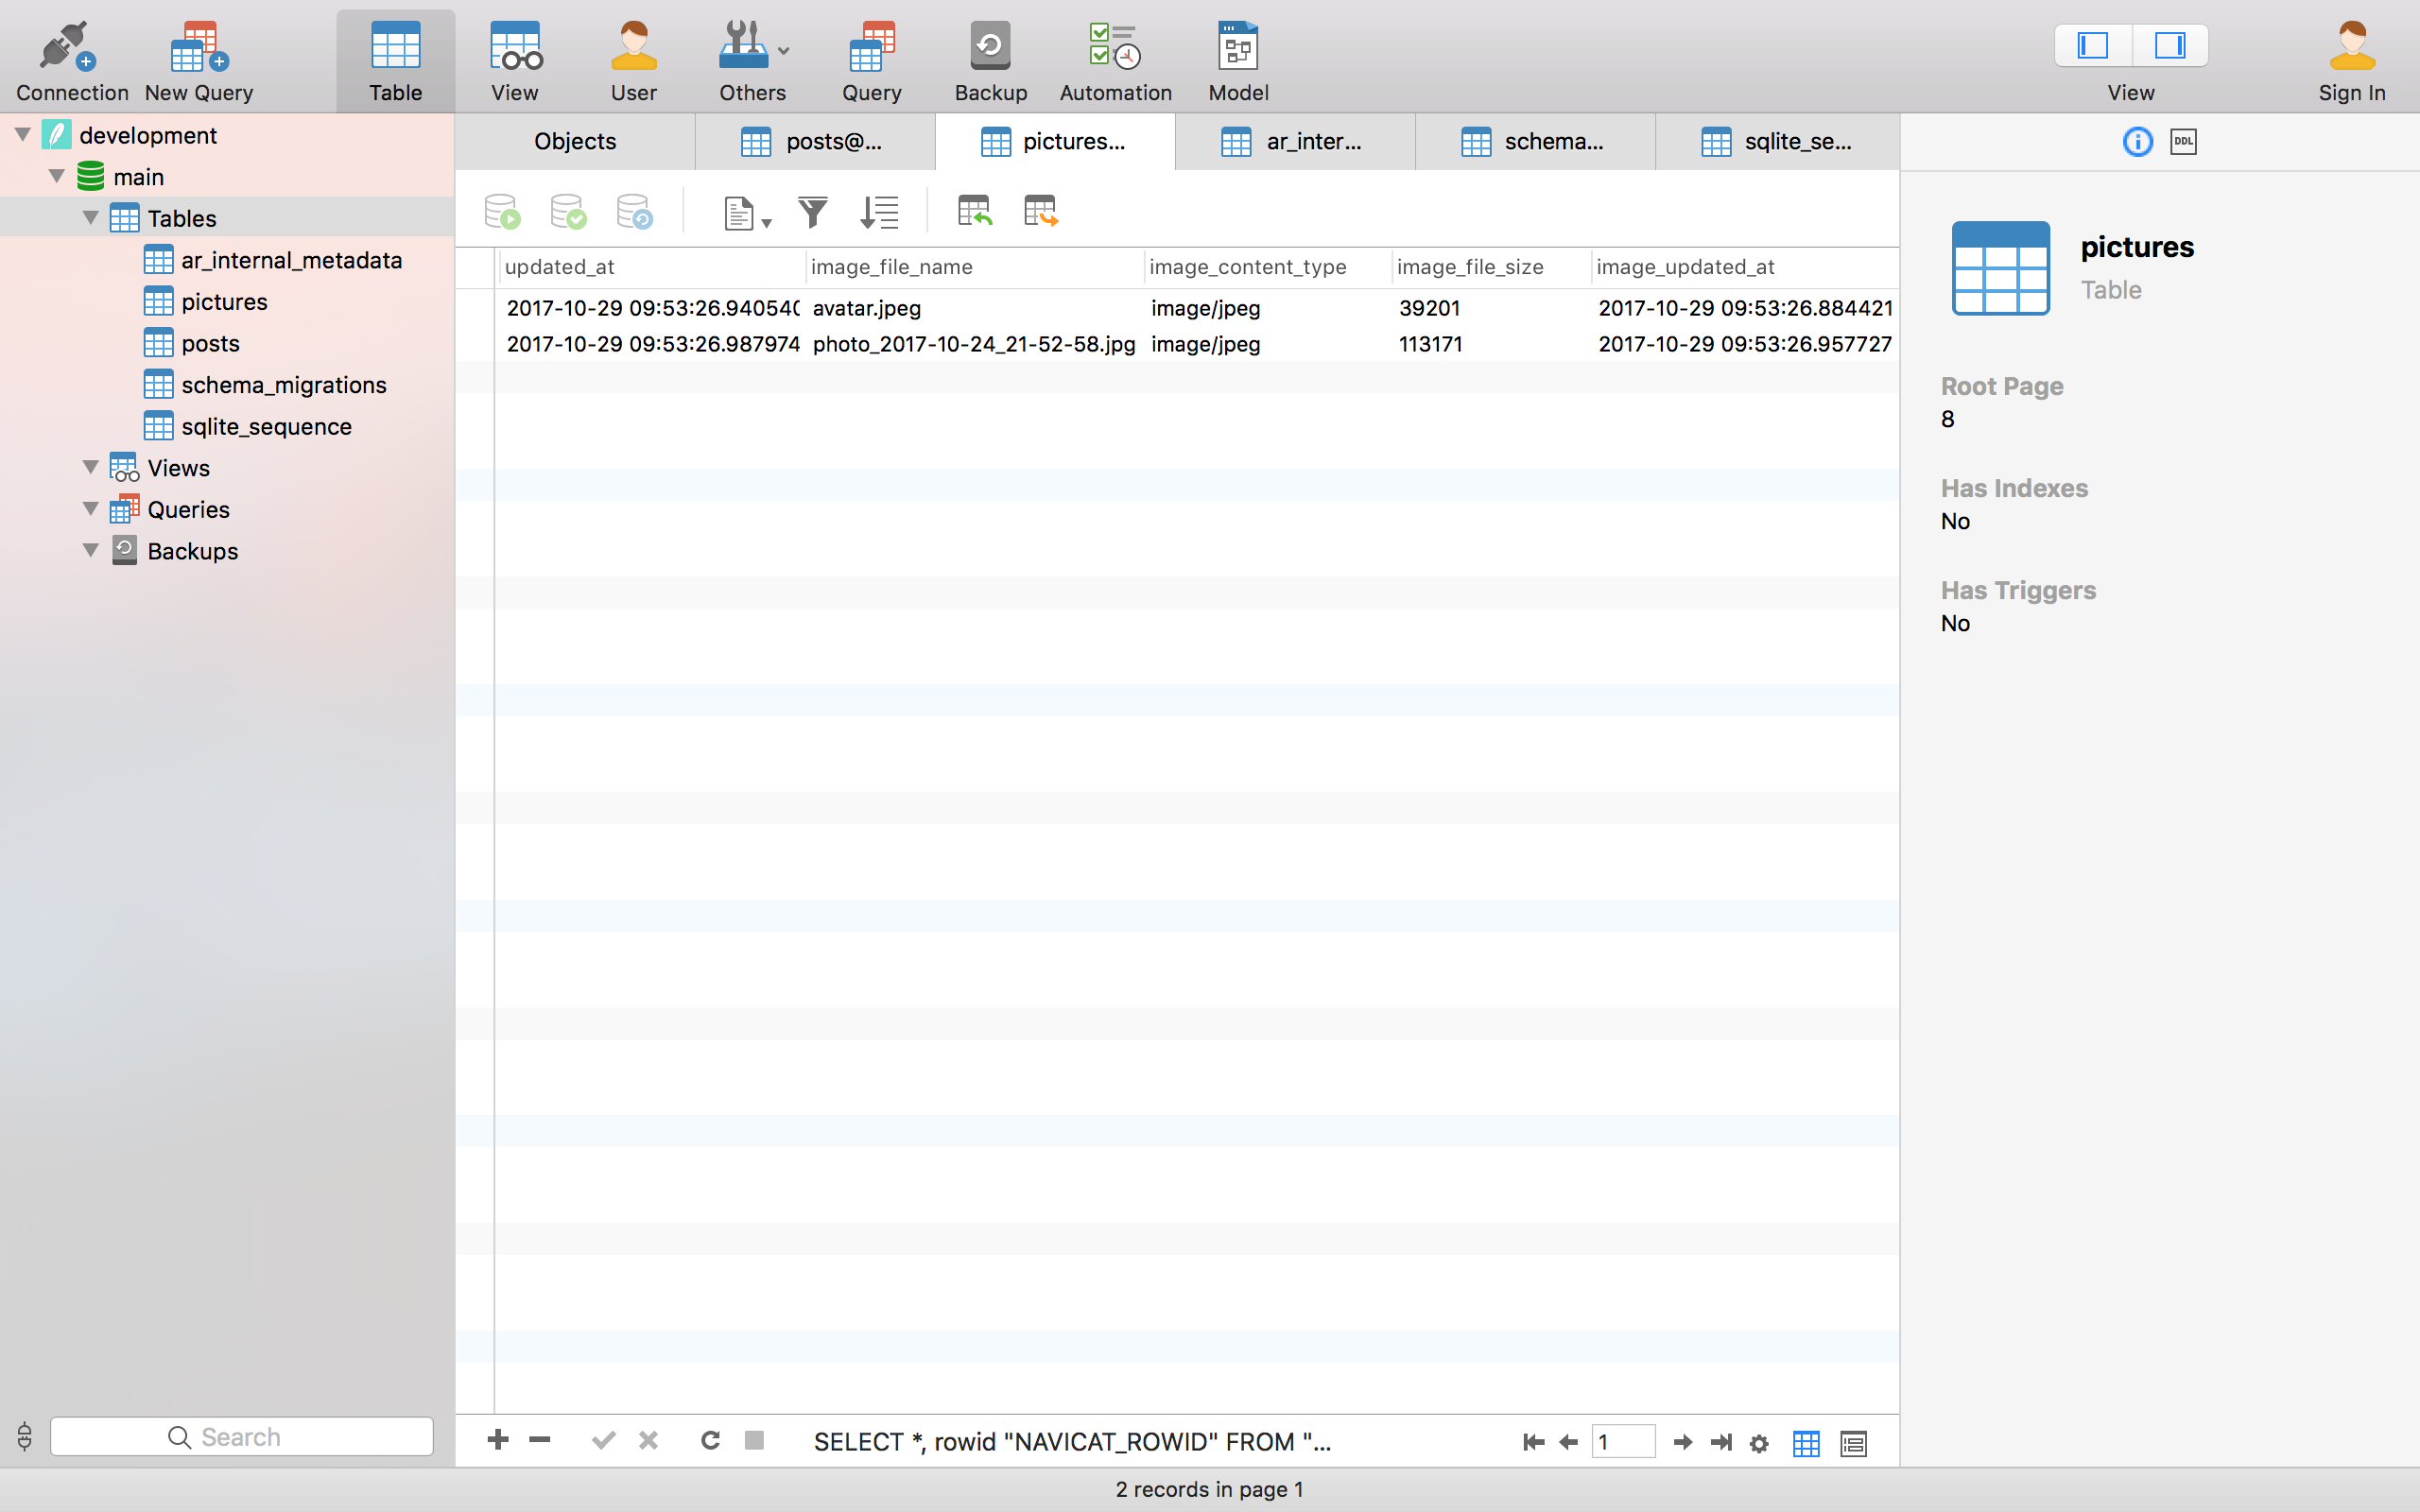Open the Model toolbar icon
This screenshot has width=2420, height=1512.
pyautogui.click(x=1238, y=60)
